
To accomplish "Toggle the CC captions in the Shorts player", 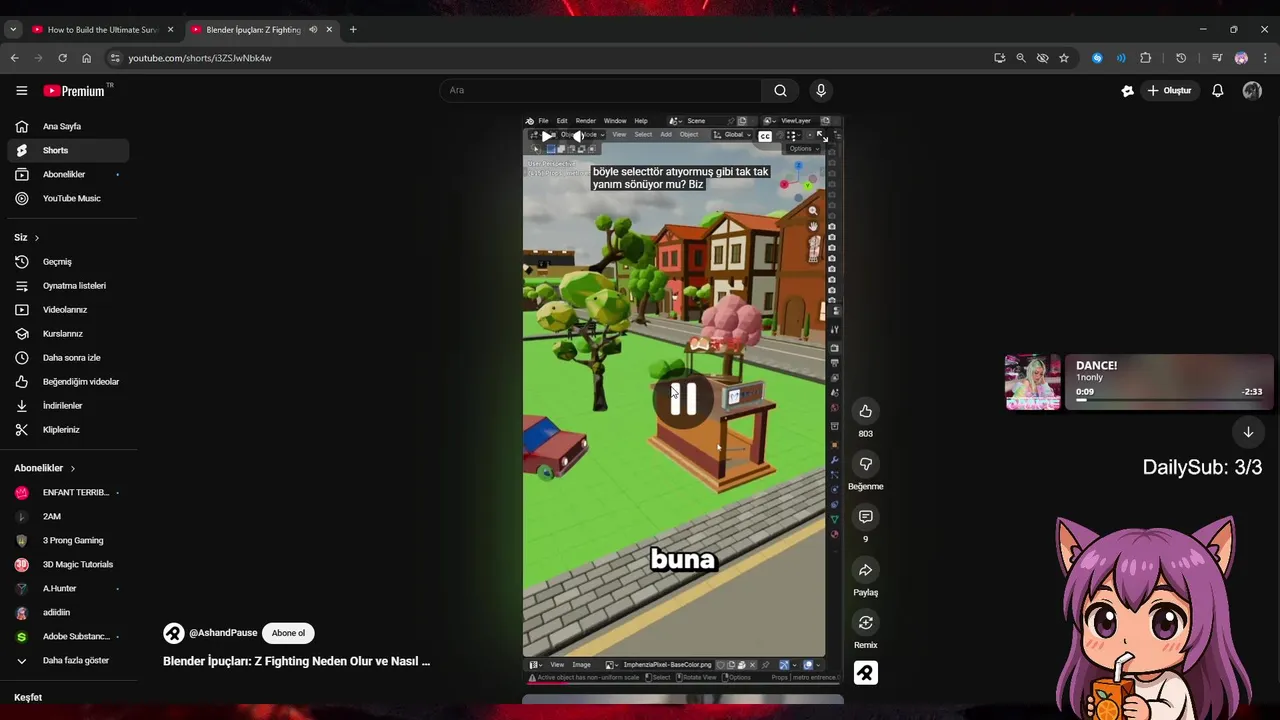I will (765, 136).
